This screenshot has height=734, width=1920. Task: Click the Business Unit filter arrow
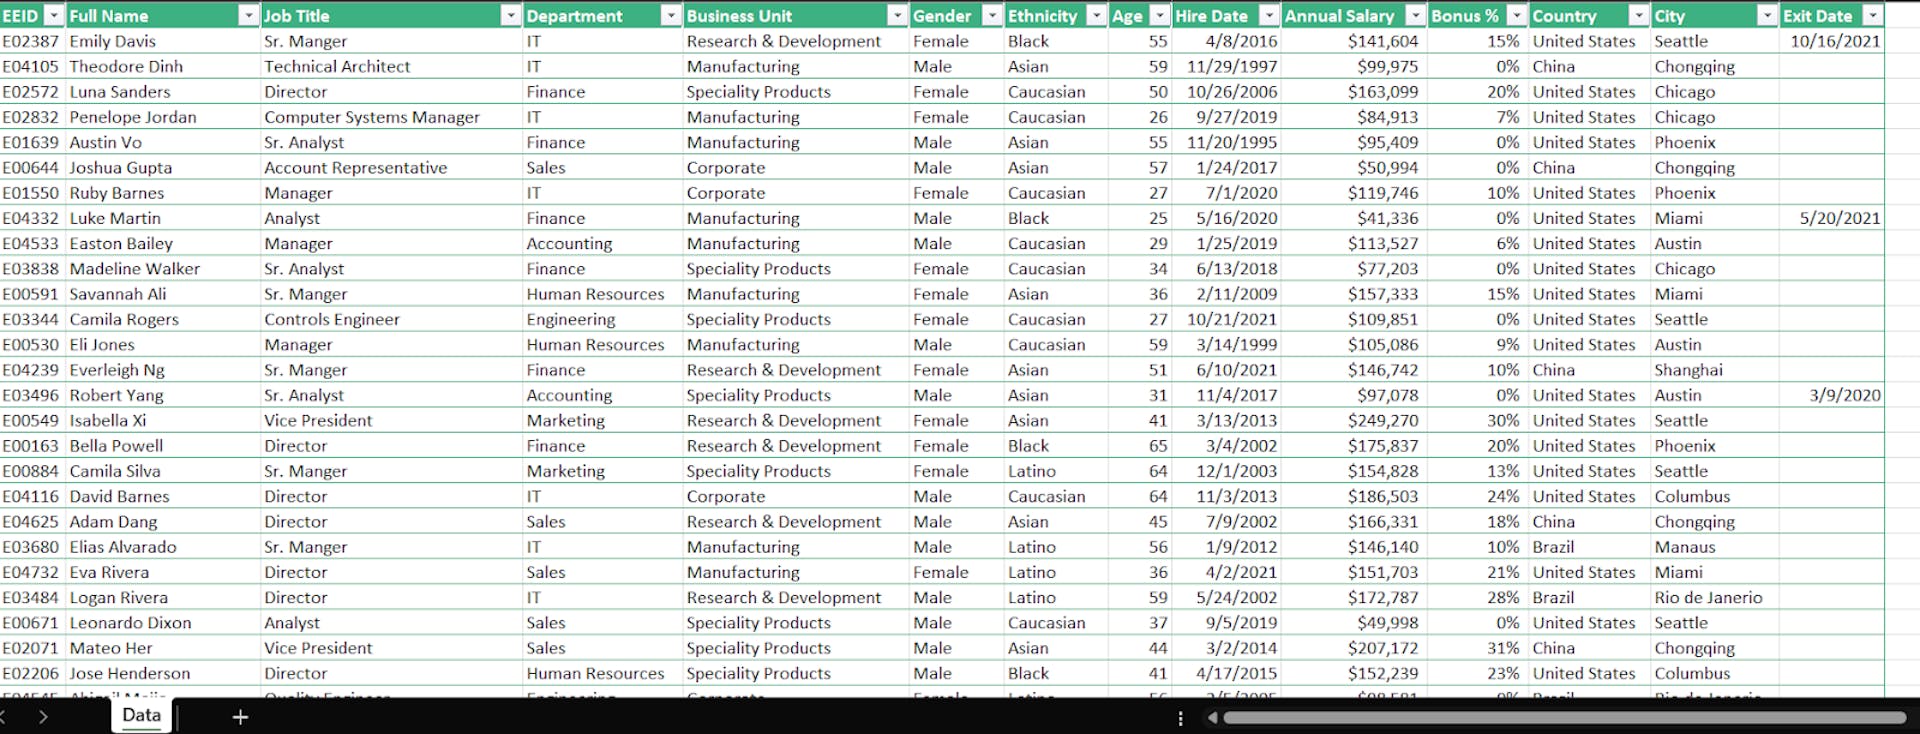pos(897,16)
